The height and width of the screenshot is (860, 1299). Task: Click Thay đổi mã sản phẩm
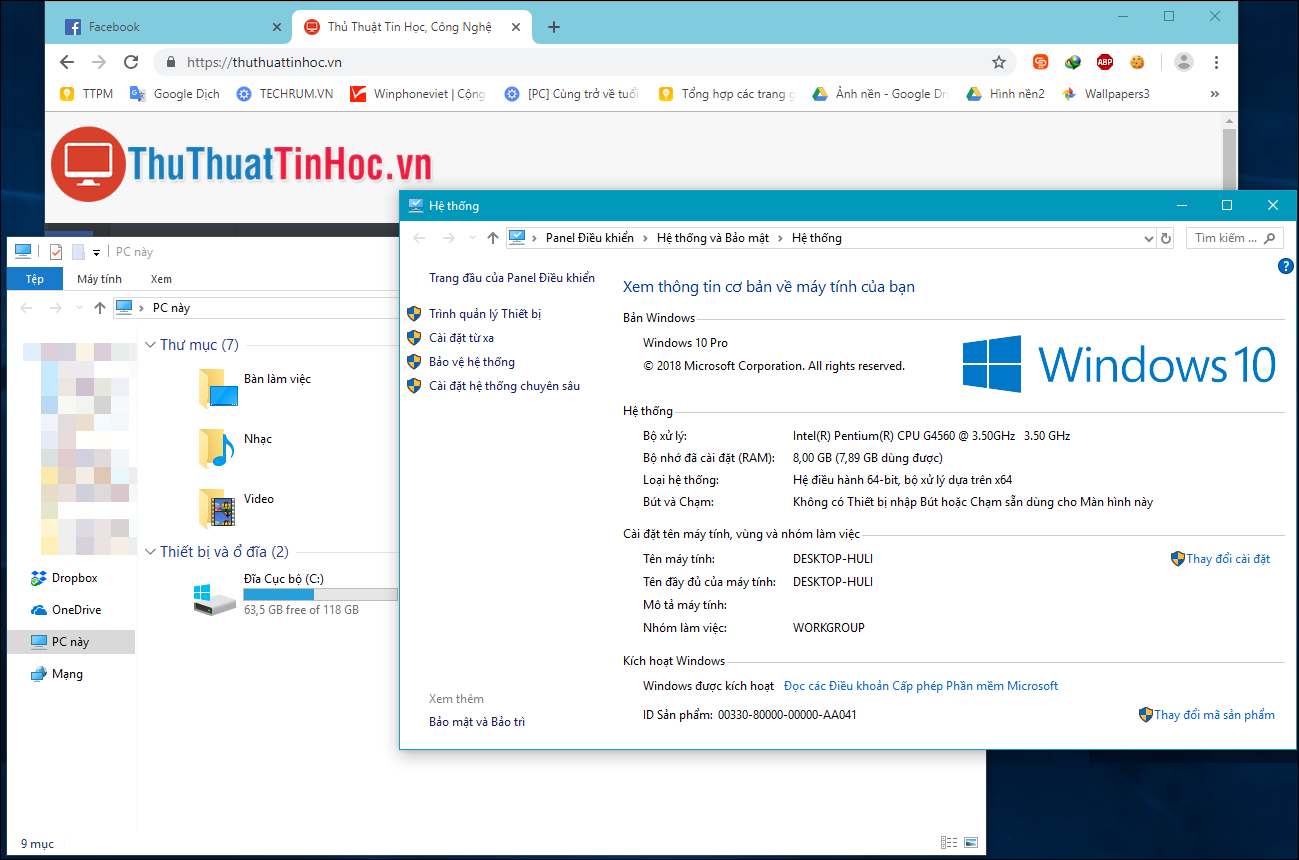[x=1215, y=715]
